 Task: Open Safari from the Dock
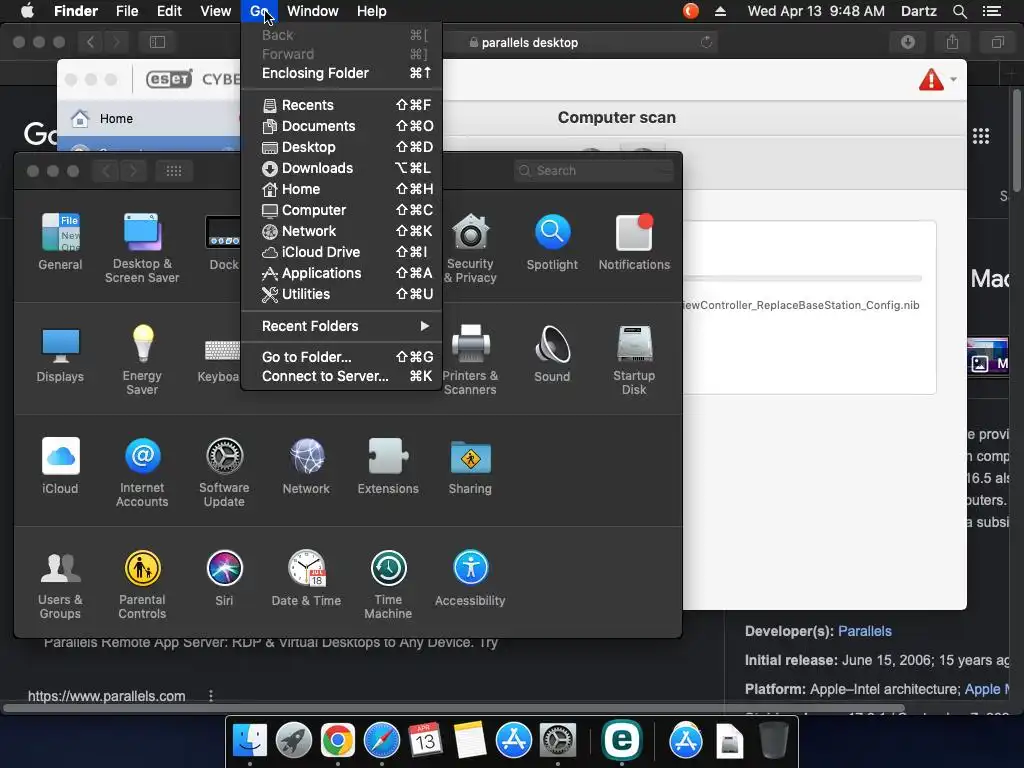(x=381, y=741)
